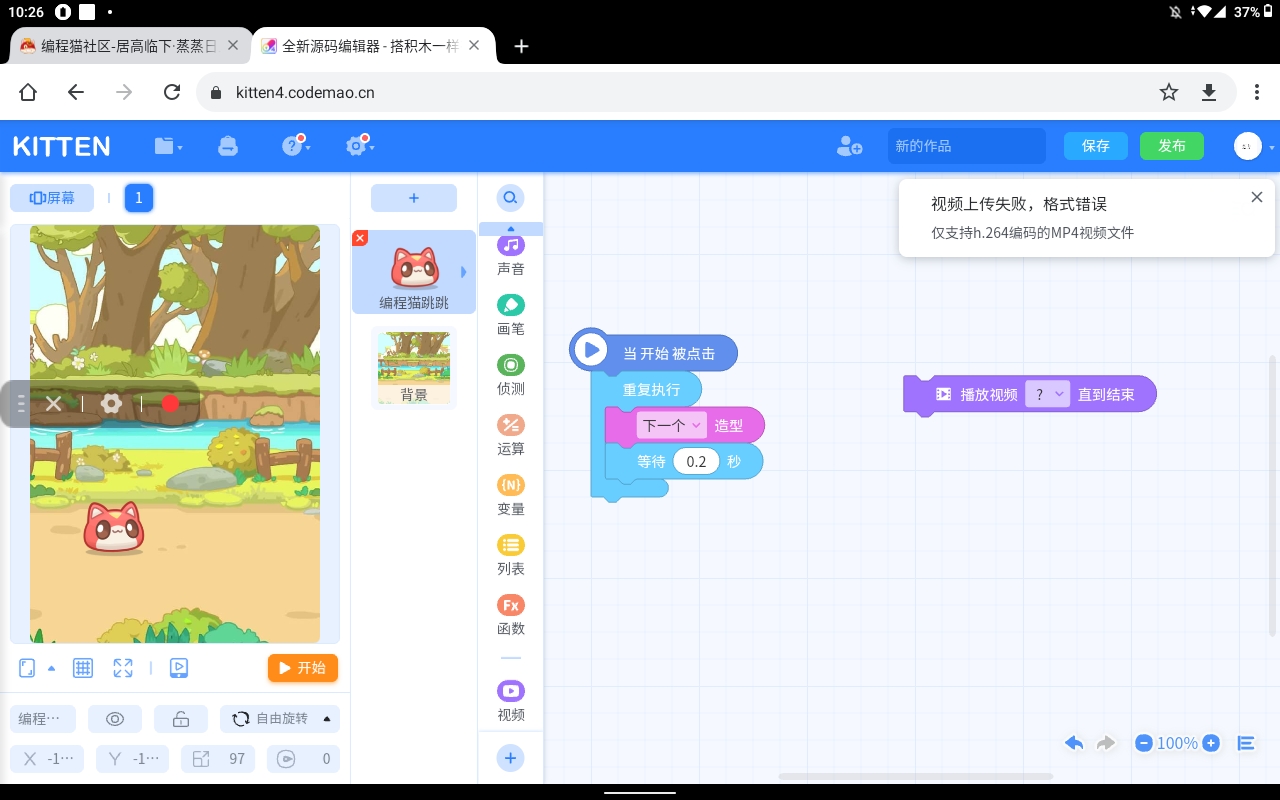This screenshot has width=1280, height=800.
Task: Expand the 编程猫跳跳 sprite side arrow
Action: (x=463, y=272)
